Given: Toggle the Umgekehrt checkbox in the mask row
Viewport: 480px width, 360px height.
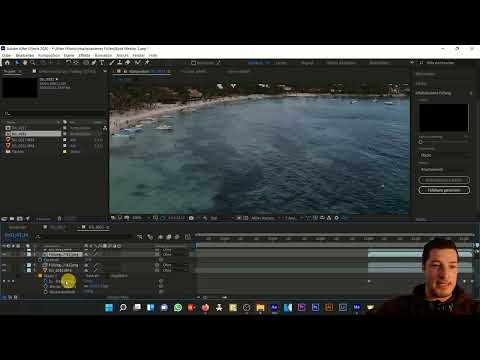Looking at the screenshot, I should 109,276.
